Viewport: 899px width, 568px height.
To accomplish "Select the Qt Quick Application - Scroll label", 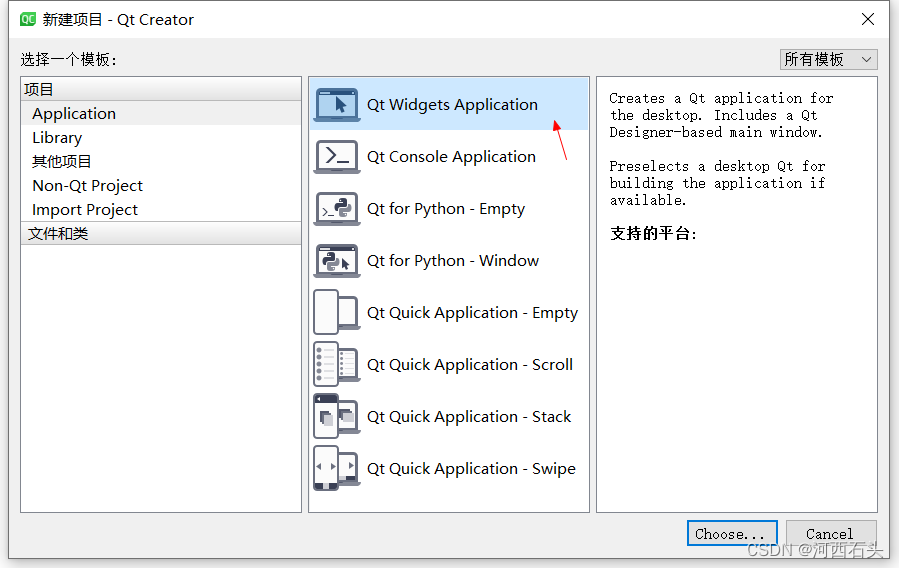I will tap(470, 365).
